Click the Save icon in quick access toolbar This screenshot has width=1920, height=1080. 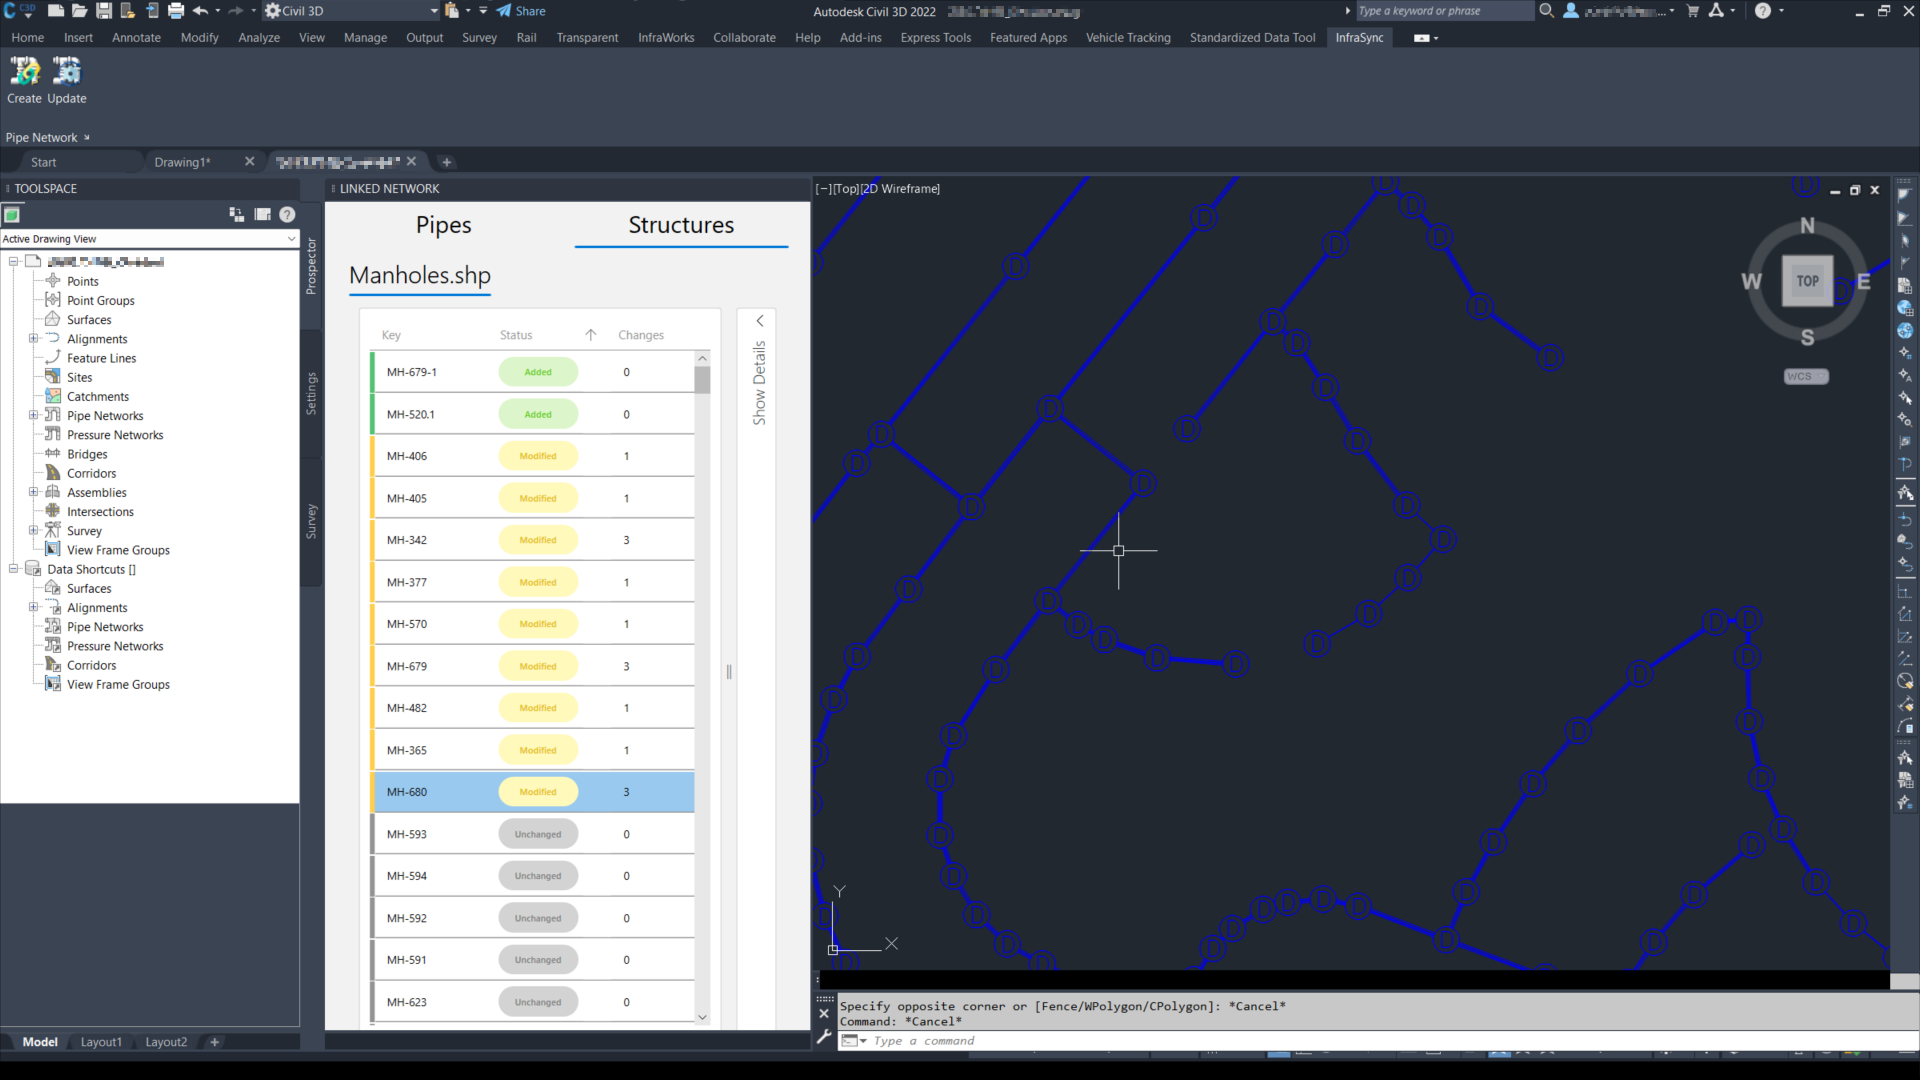point(104,11)
